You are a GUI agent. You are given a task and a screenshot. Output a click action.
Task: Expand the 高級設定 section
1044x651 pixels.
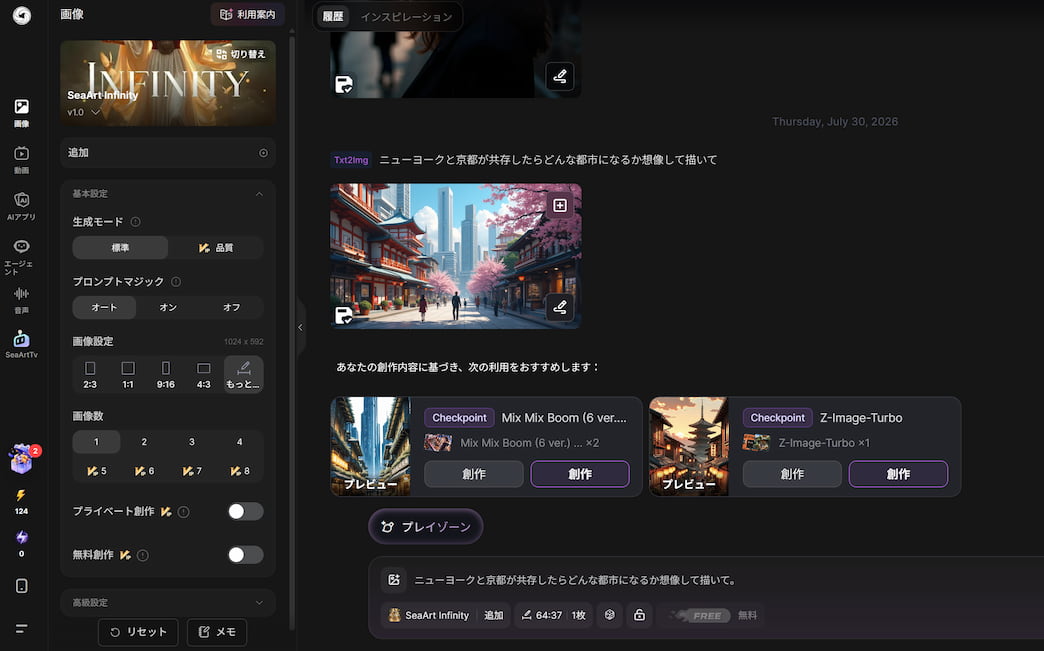click(x=259, y=602)
